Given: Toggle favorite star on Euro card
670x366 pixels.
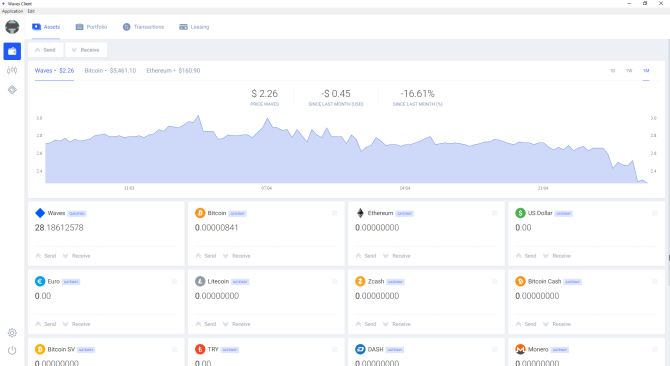Looking at the screenshot, I should click(x=174, y=281).
